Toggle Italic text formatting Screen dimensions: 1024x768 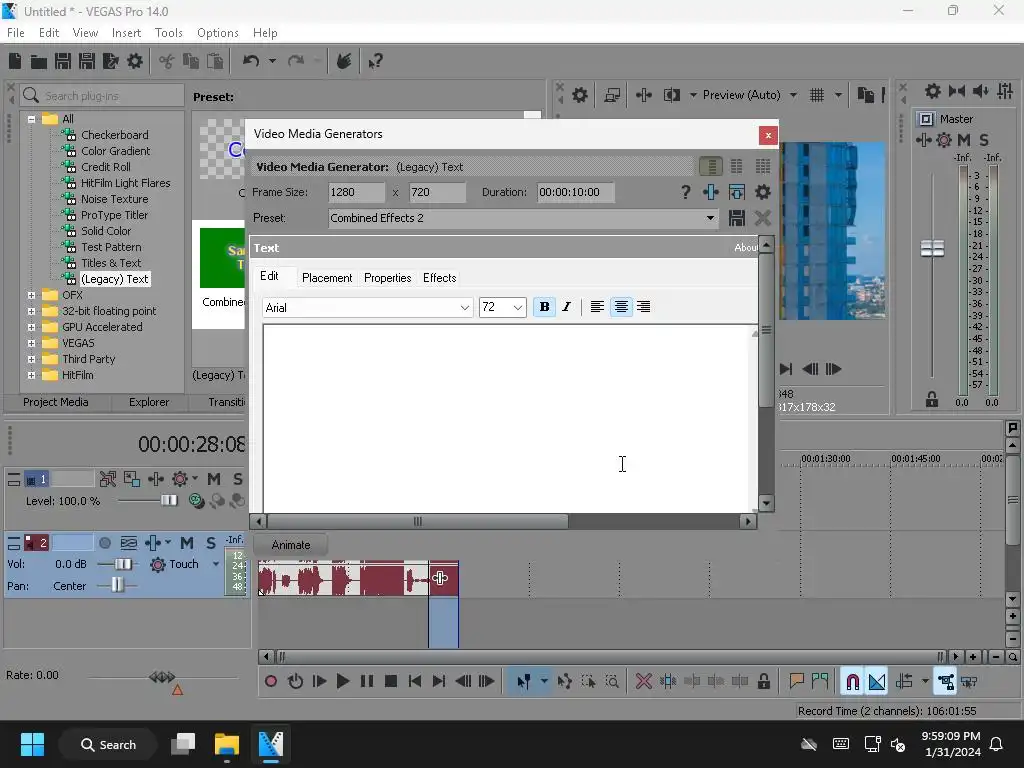tap(566, 307)
